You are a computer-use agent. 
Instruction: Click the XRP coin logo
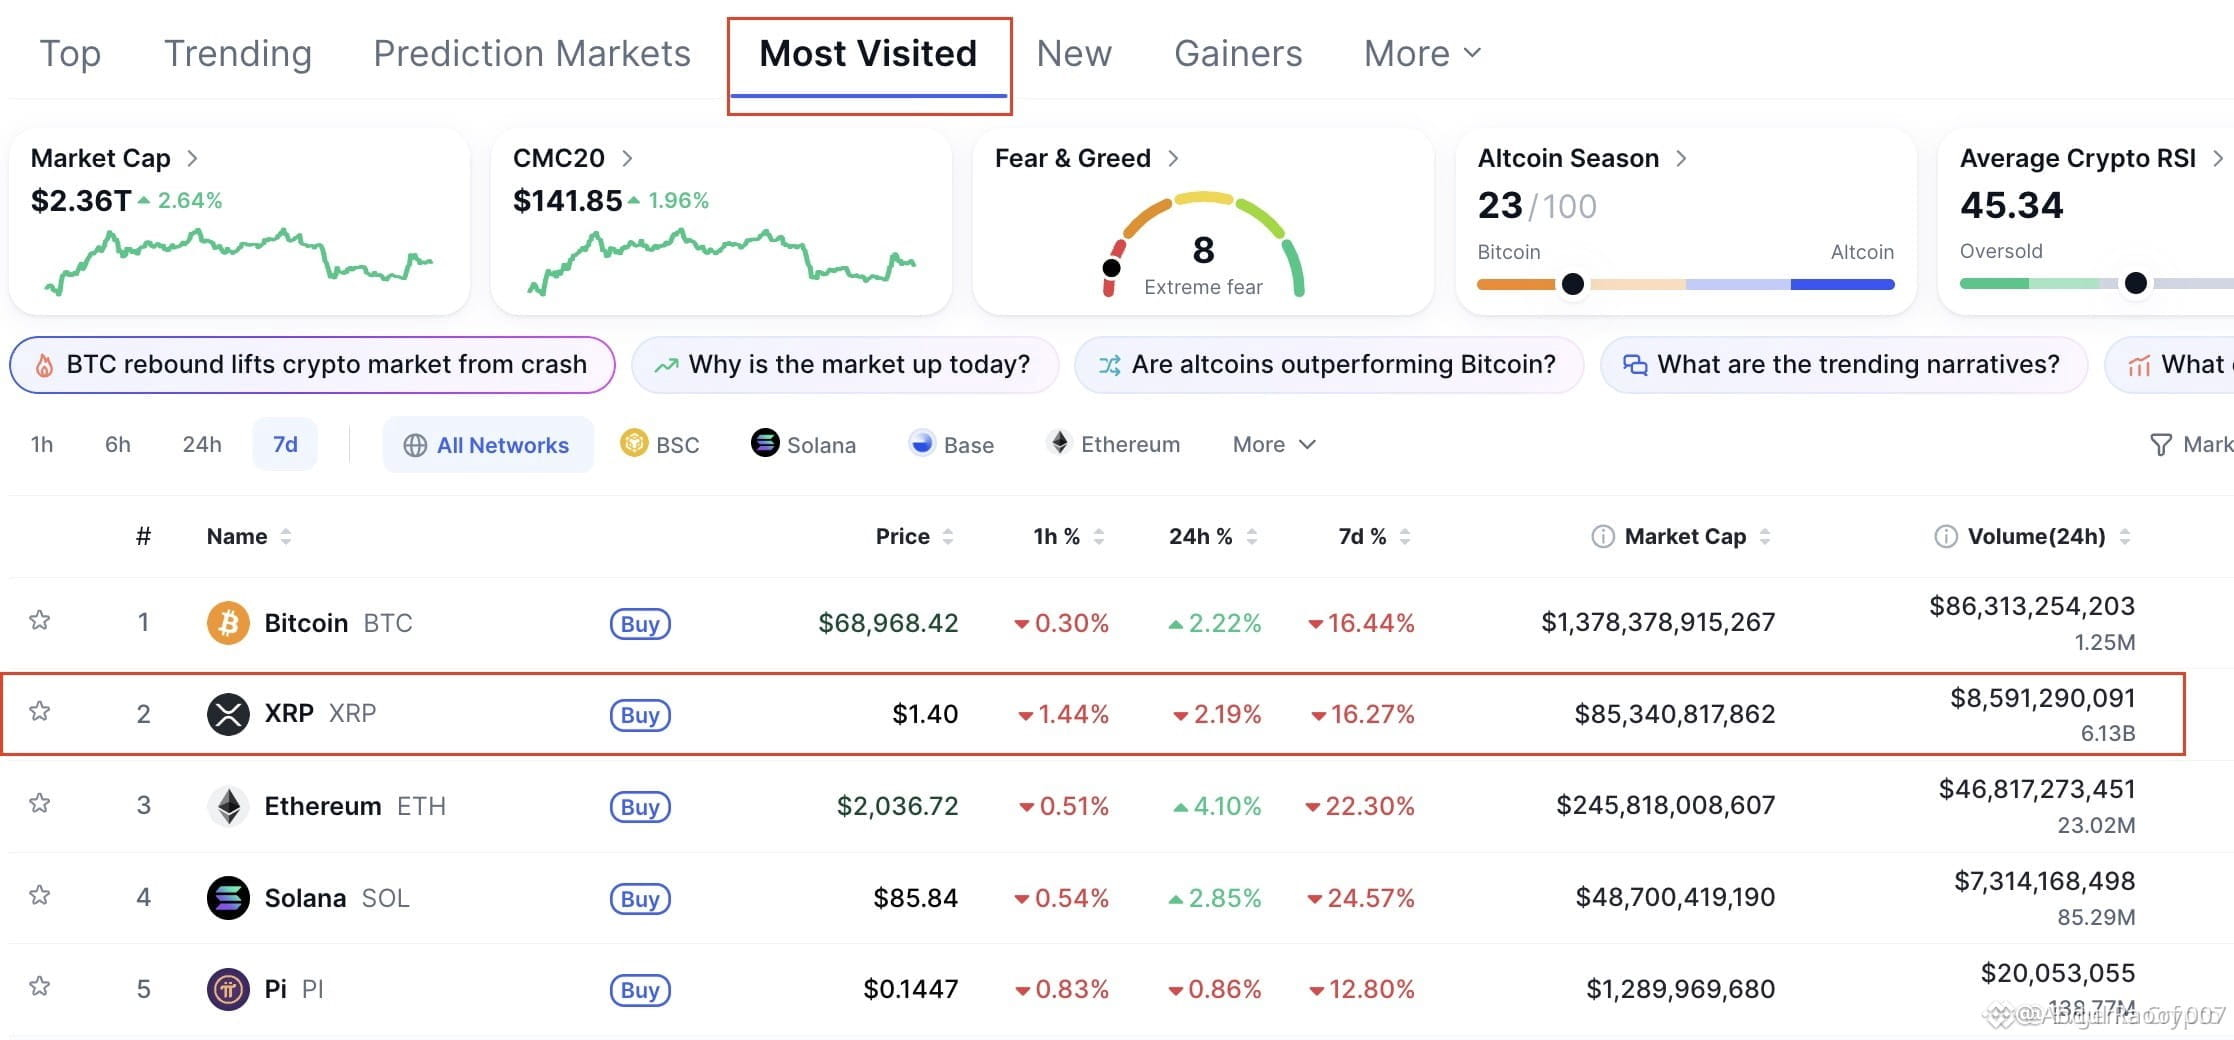coord(228,714)
